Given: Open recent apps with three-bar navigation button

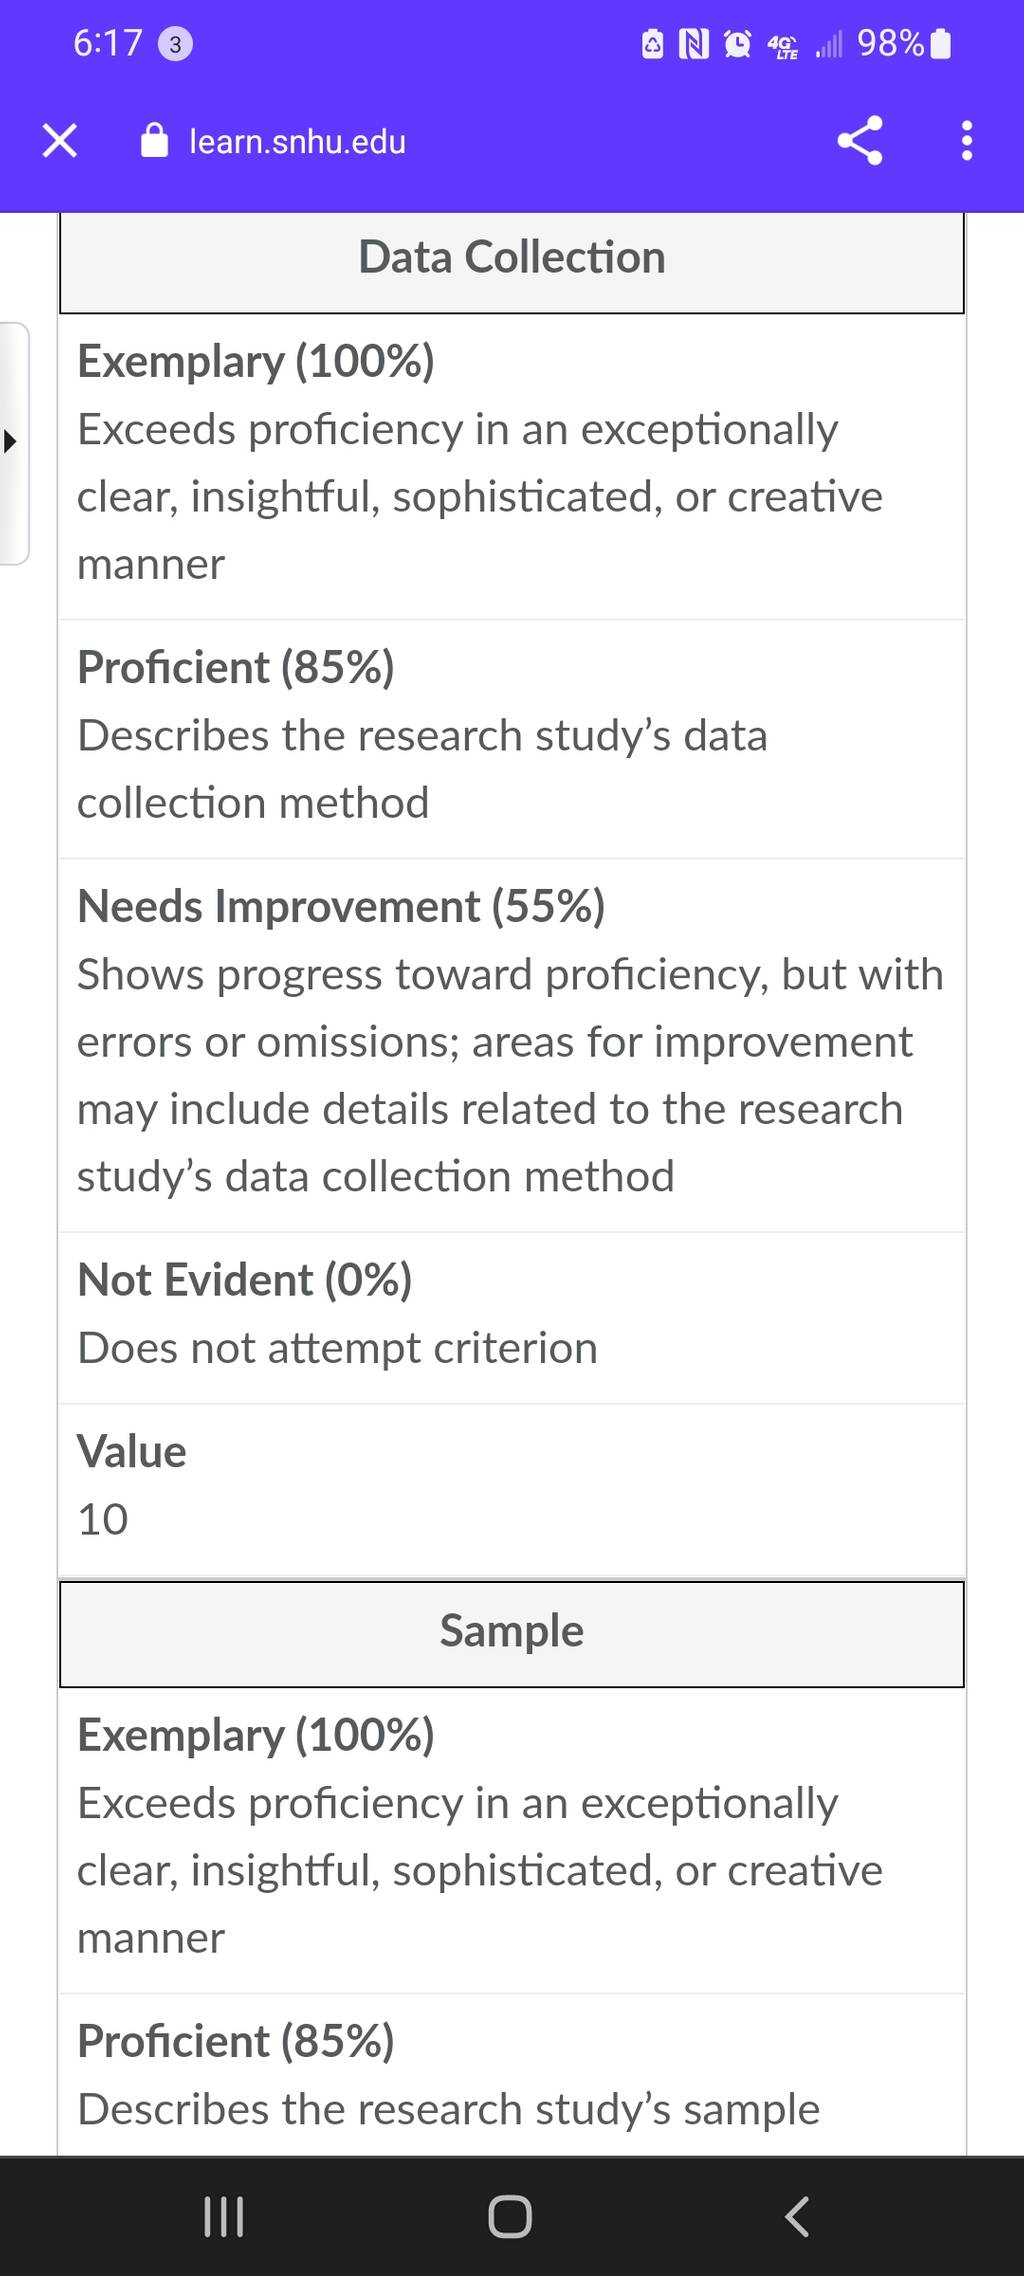Looking at the screenshot, I should (223, 2216).
